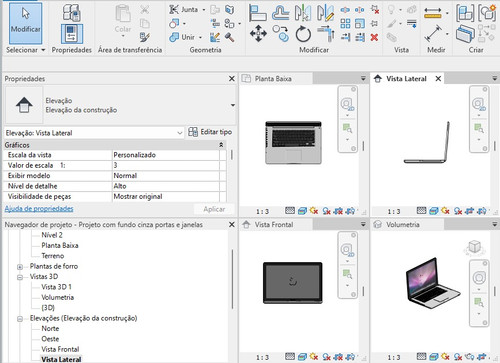
Task: Click scale 1:3 in Vista Frontal view
Action: click(x=262, y=357)
